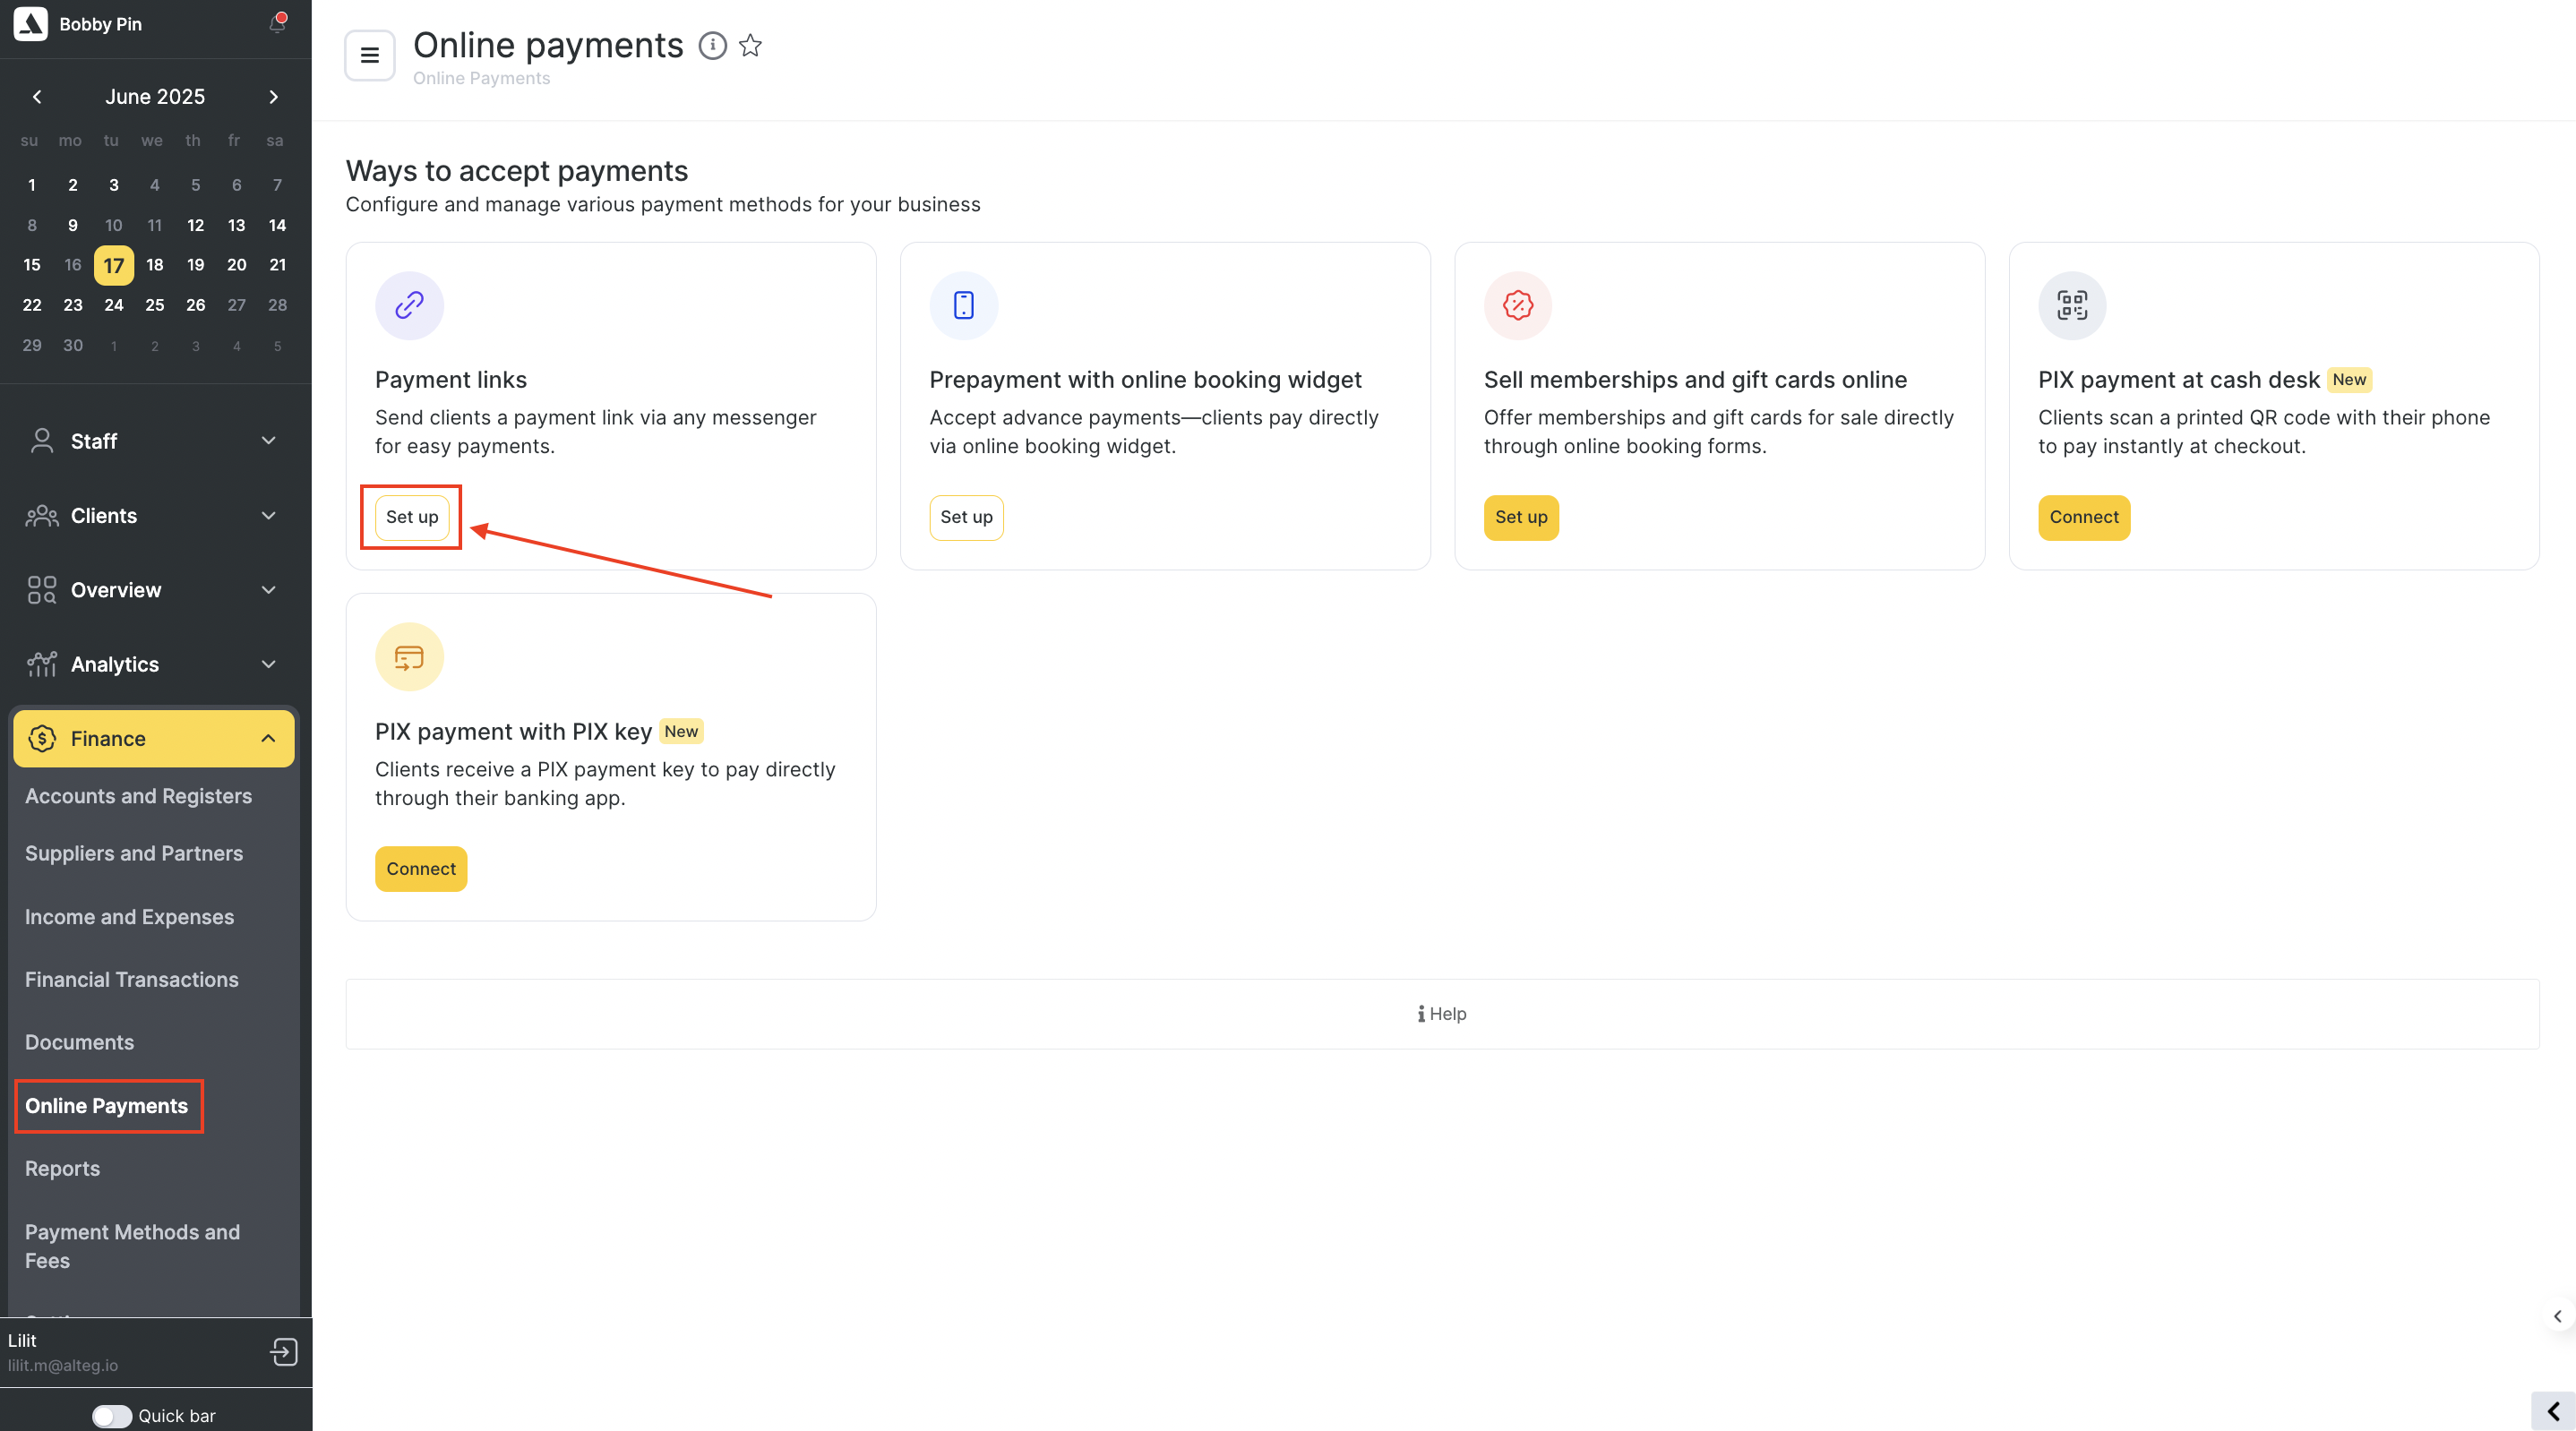
Task: Click the Payment links card title
Action: [450, 380]
